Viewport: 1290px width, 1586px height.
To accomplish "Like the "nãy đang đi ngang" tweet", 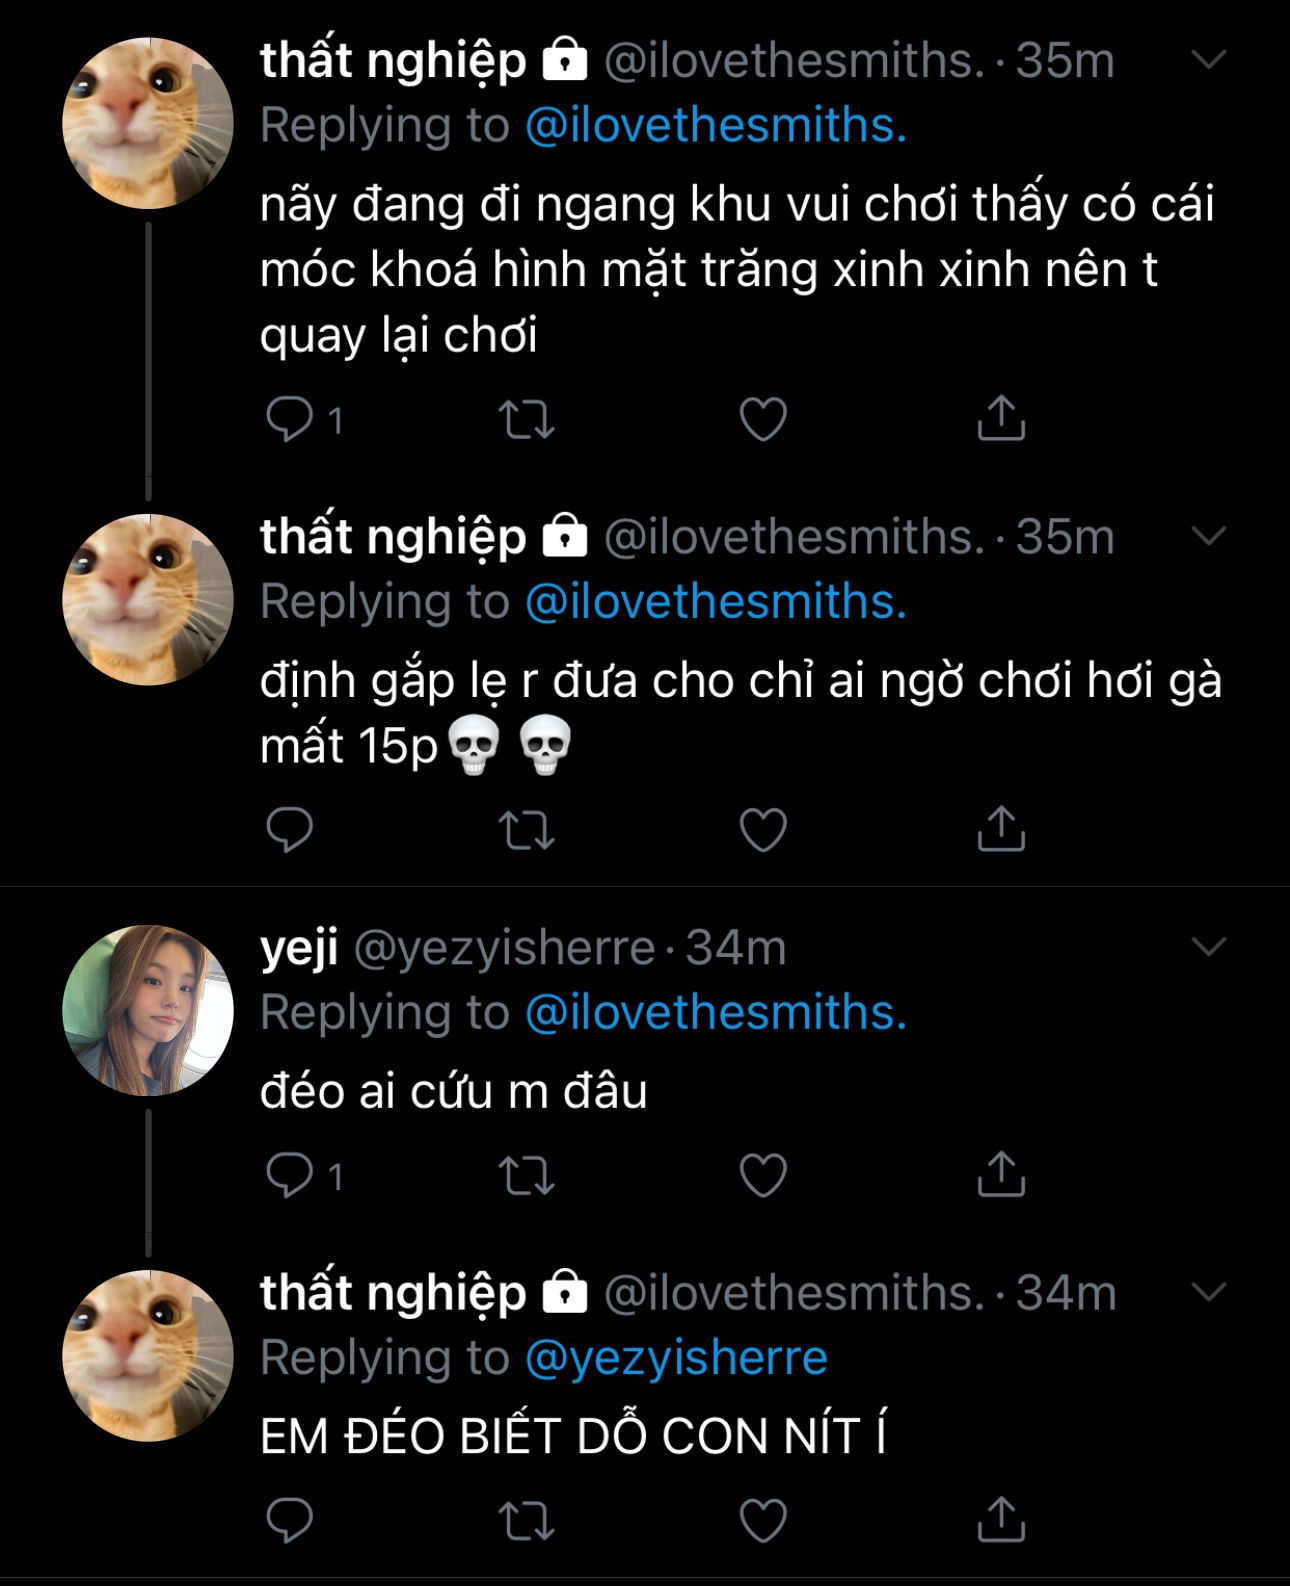I will (x=763, y=419).
